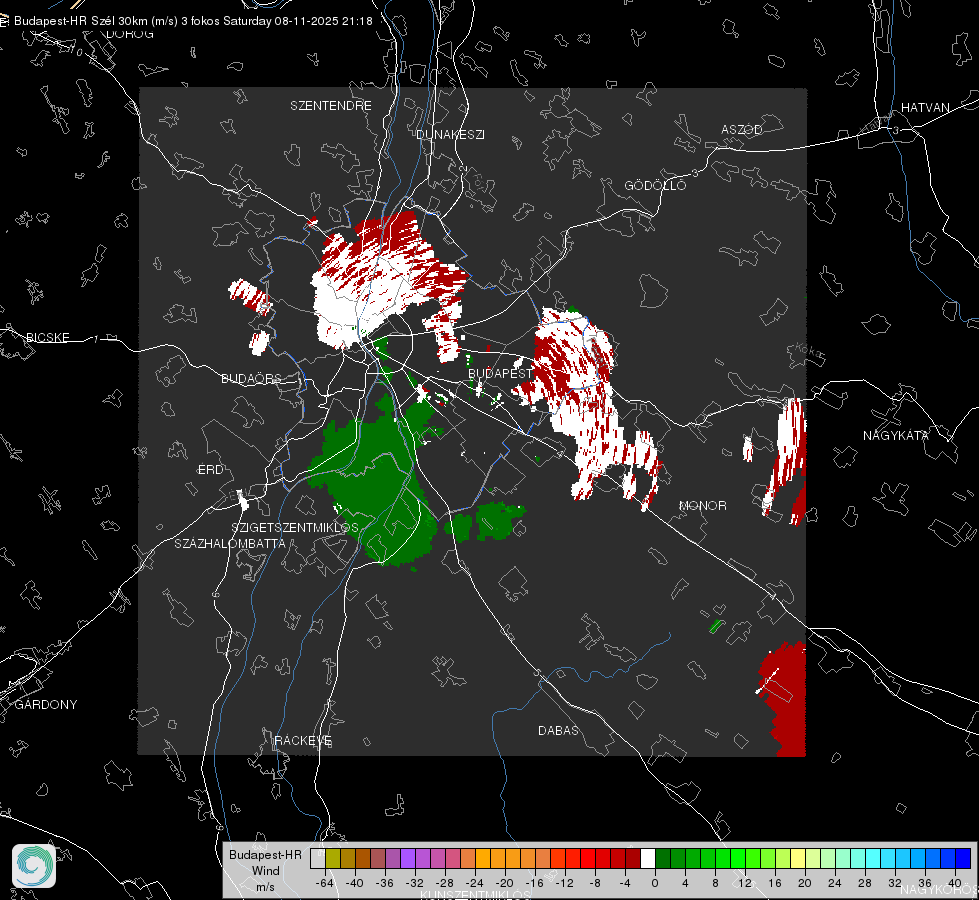Viewport: 979px width, 900px height.
Task: Select the light gray first legend swatch
Action: (x=318, y=859)
